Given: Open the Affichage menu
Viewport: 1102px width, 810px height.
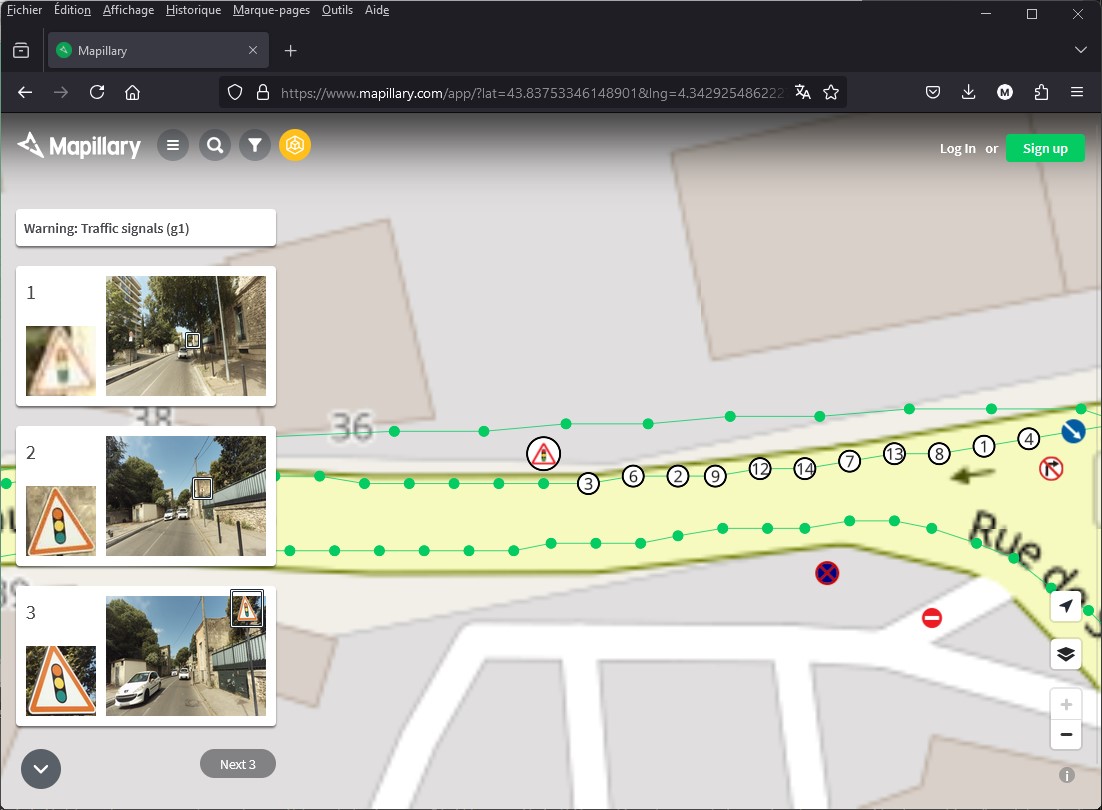Looking at the screenshot, I should (129, 10).
